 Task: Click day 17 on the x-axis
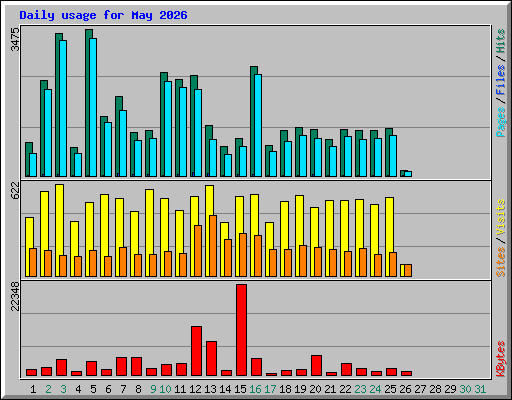270,389
